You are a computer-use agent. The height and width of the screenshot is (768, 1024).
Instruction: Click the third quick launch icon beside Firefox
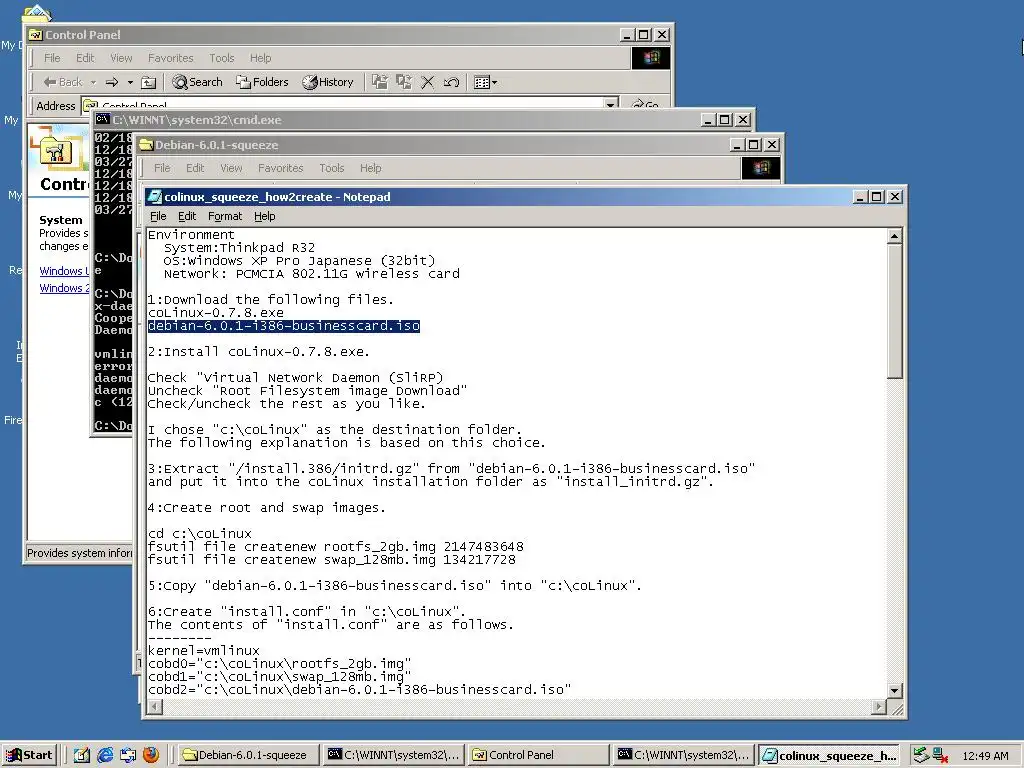pyautogui.click(x=128, y=755)
